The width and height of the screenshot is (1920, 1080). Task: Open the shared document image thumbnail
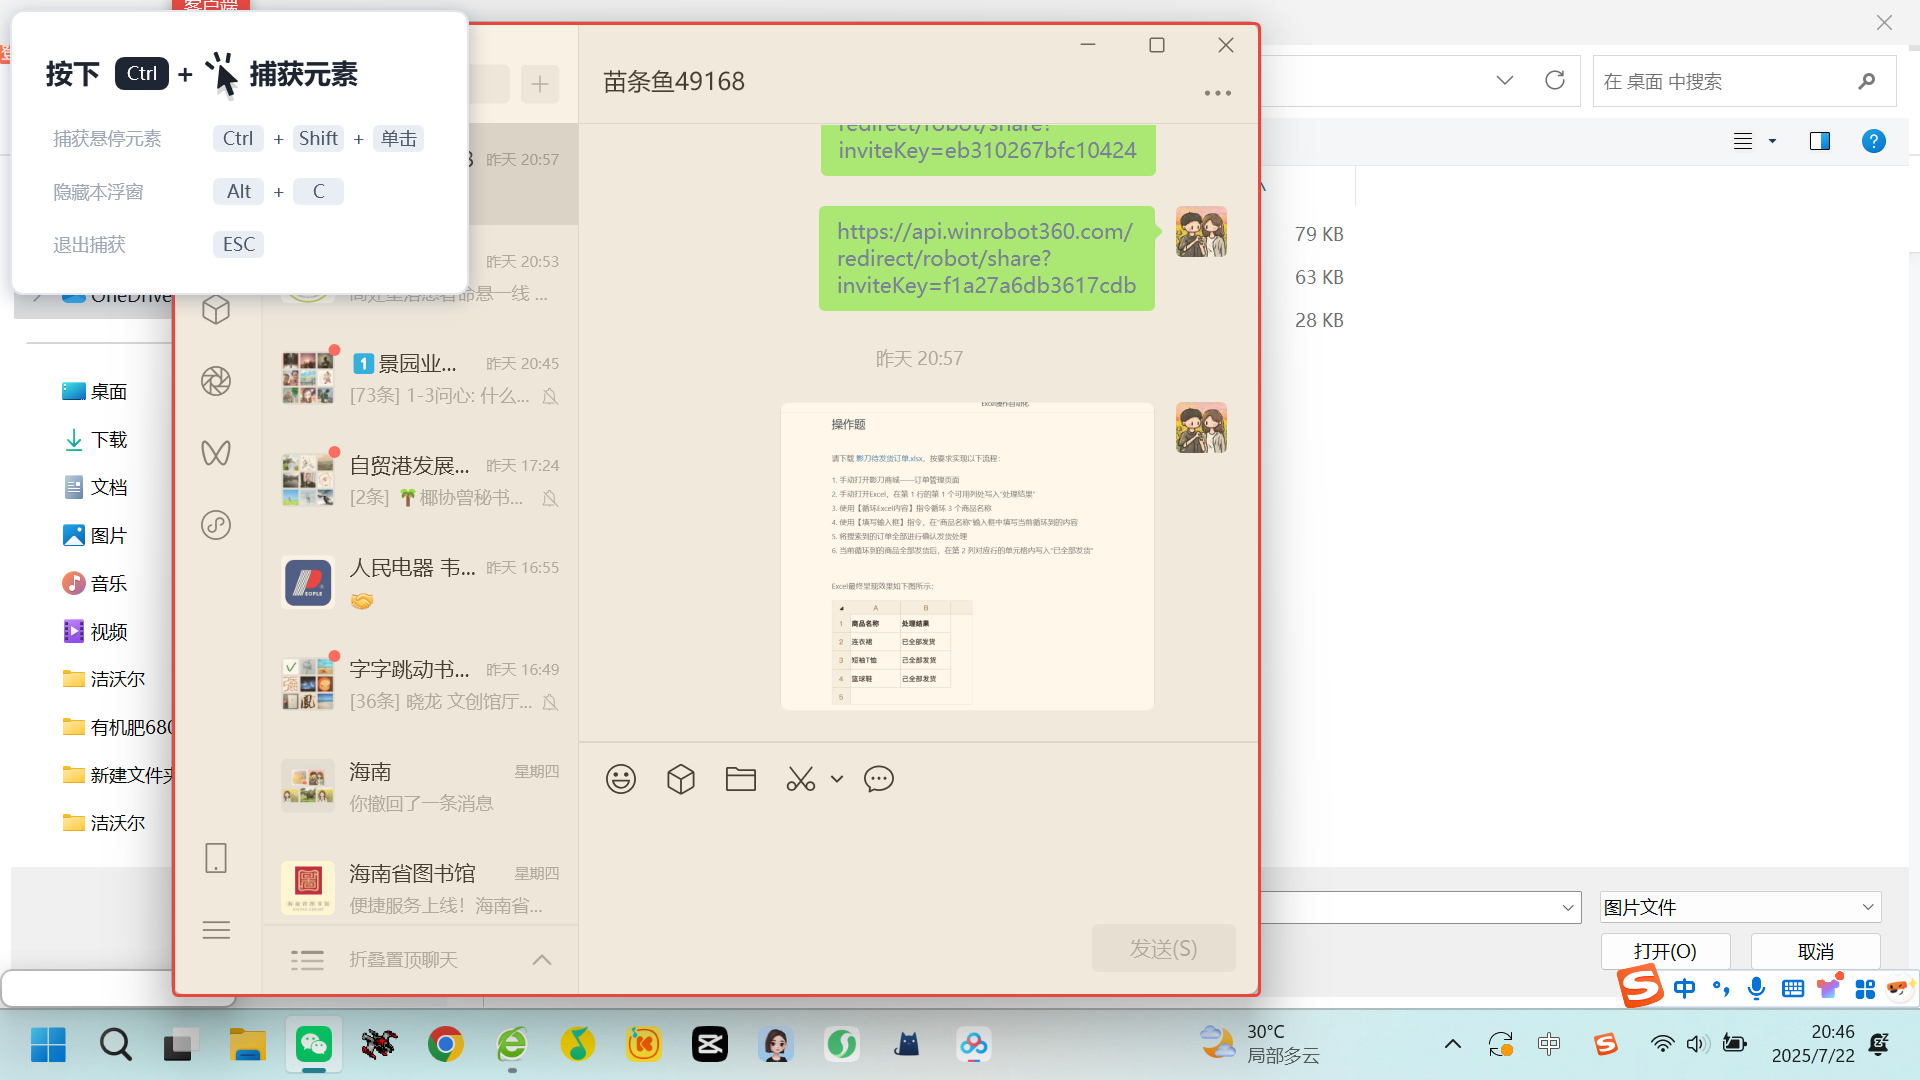(x=967, y=556)
